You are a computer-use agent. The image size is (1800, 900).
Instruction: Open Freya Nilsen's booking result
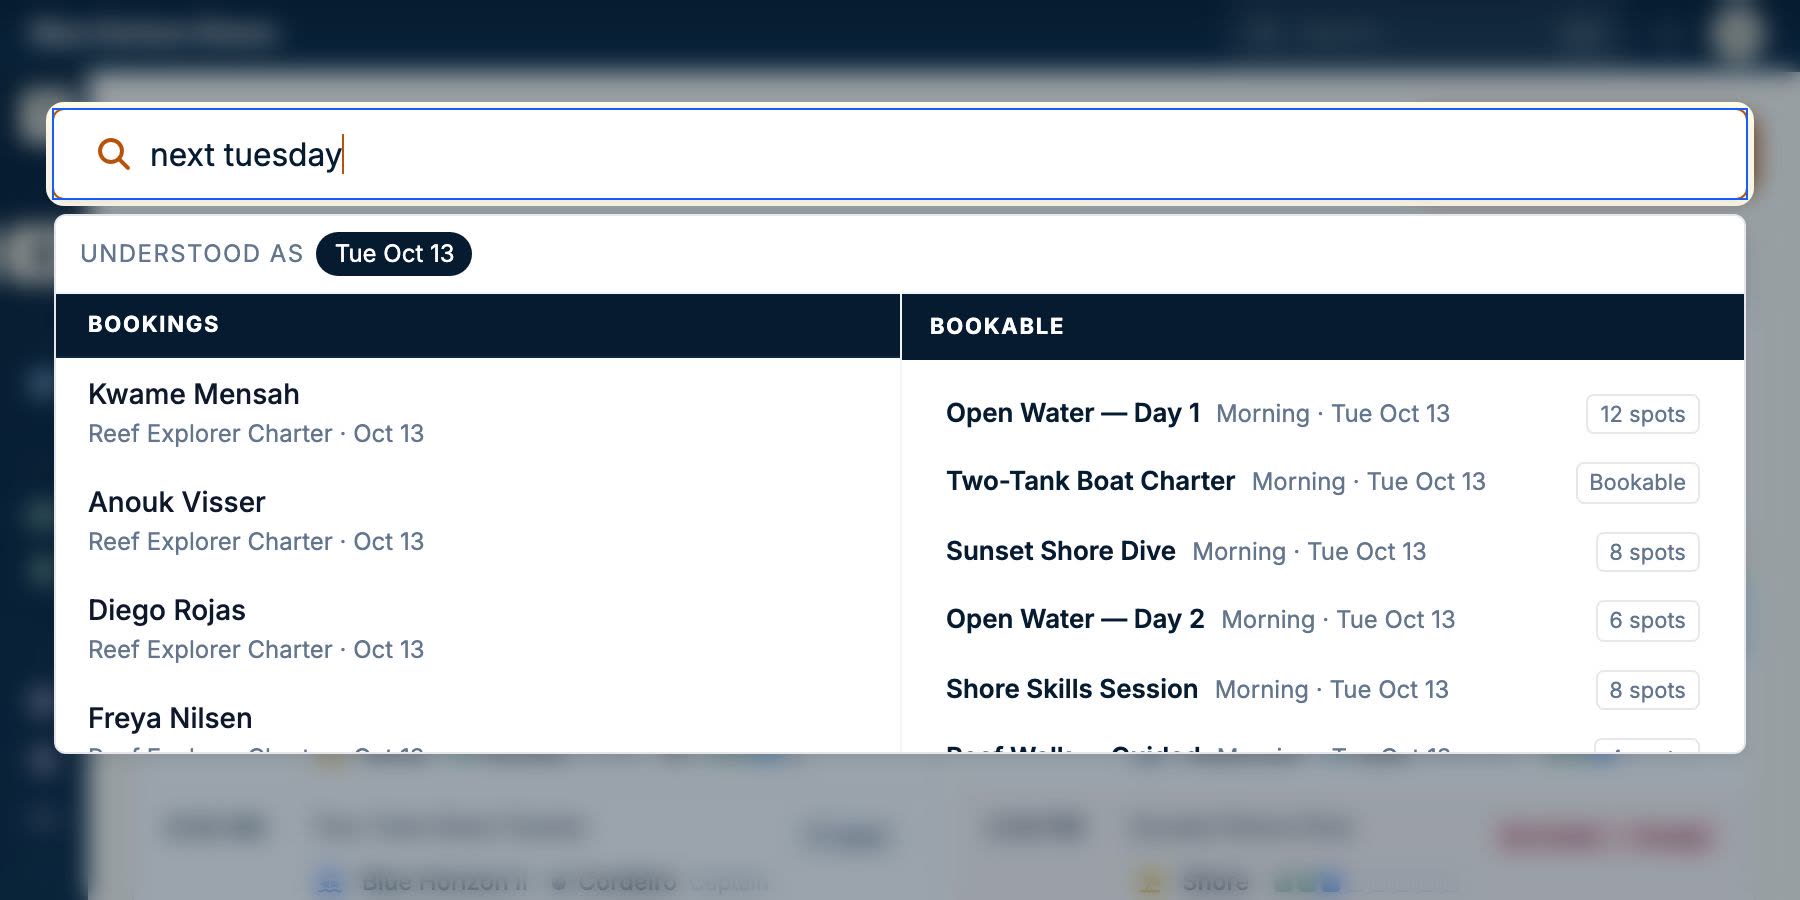[478, 720]
